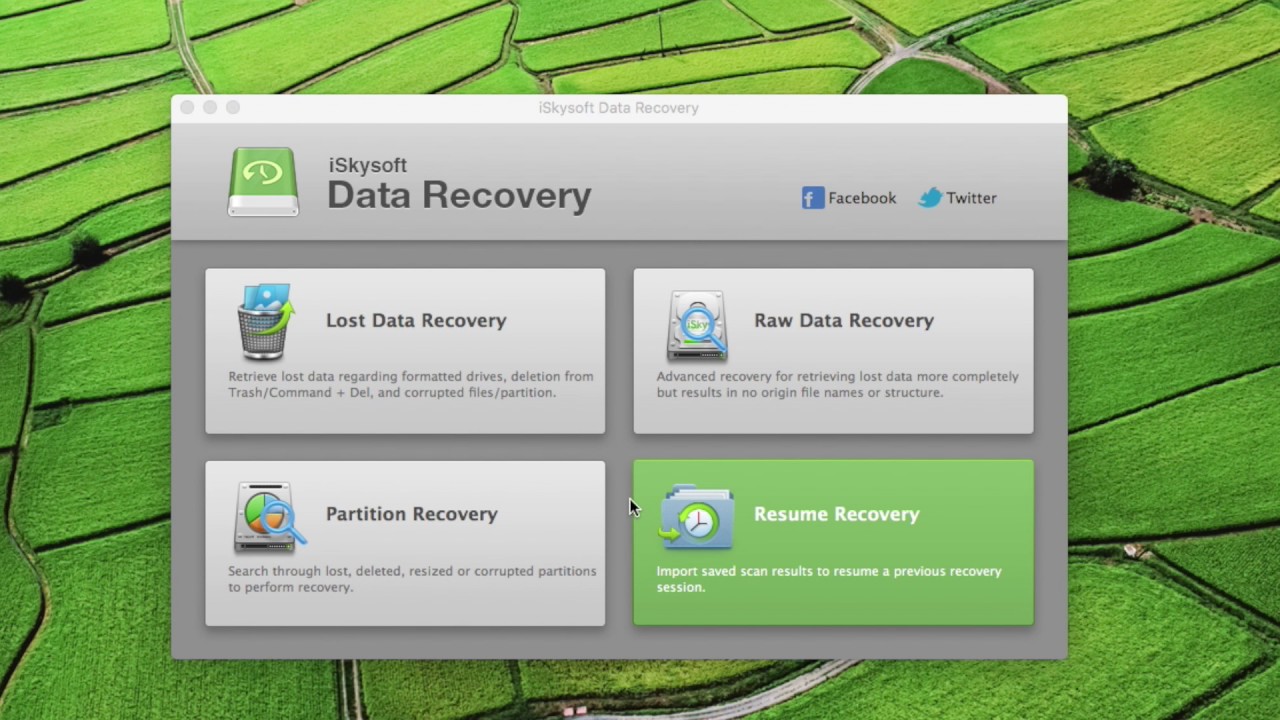Click the trash can Lost Data Recovery icon
Viewport: 1280px width, 720px height.
tap(267, 322)
